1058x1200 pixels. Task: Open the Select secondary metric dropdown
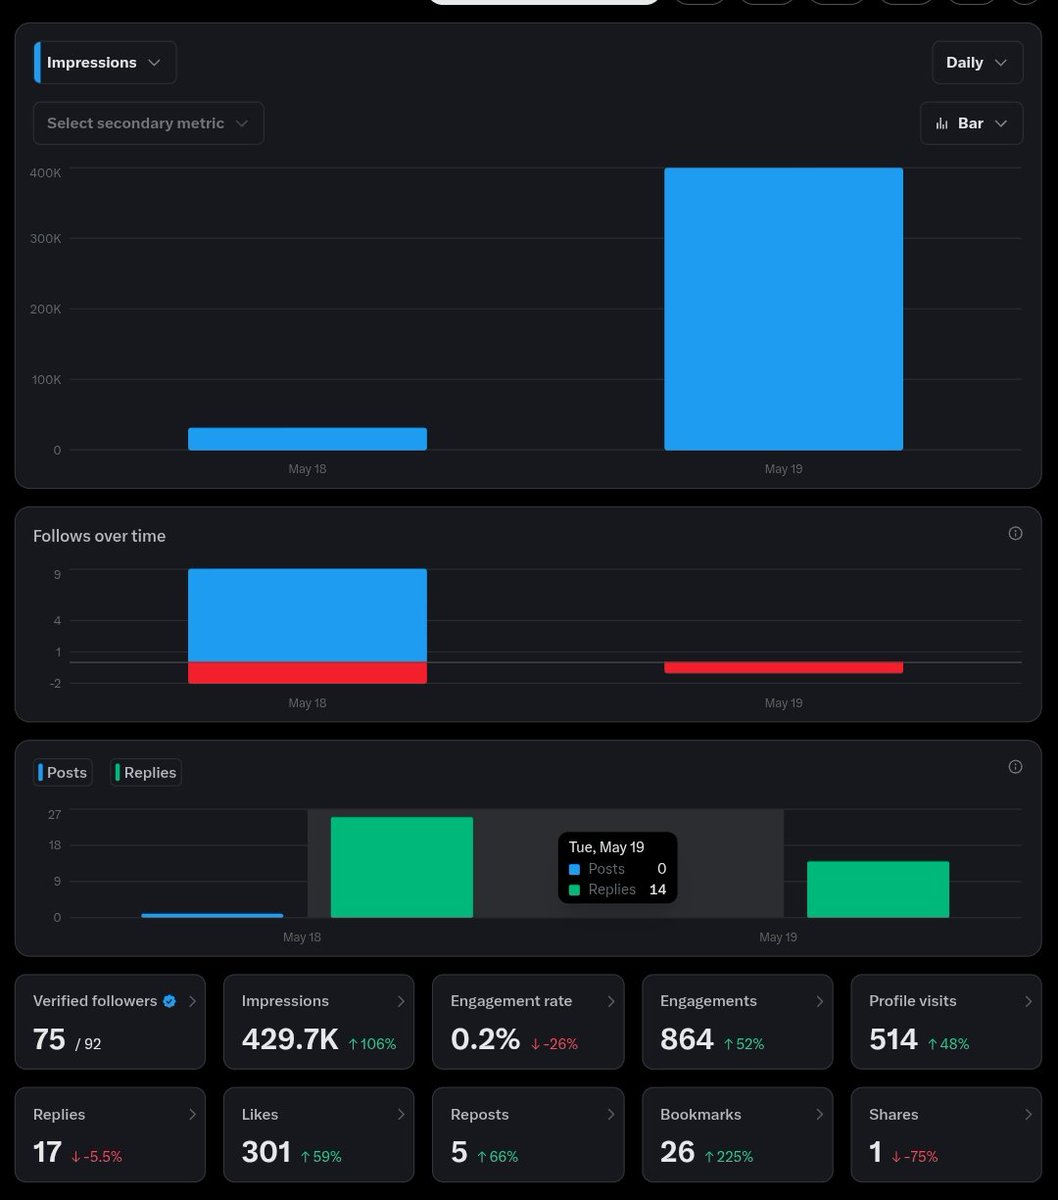coord(148,123)
